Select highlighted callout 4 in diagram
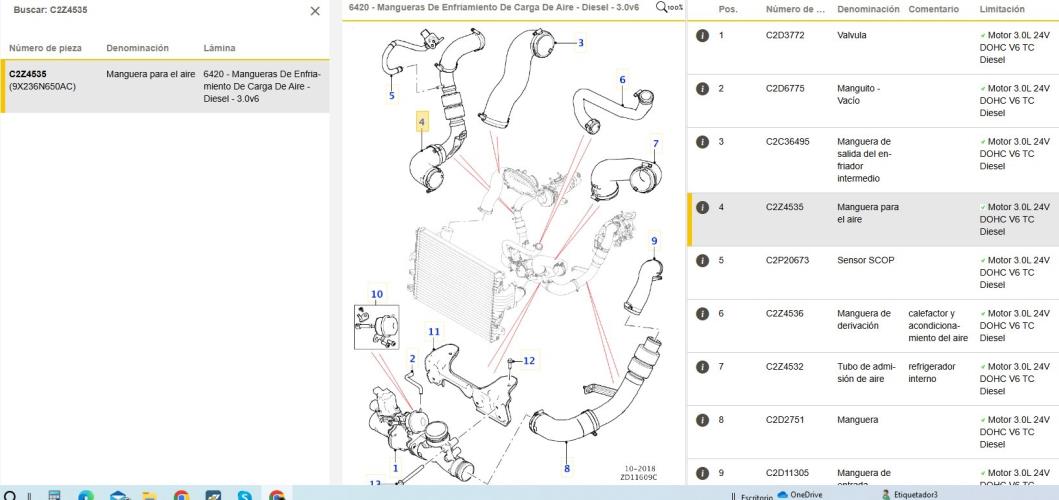1059x500 pixels. pos(421,122)
